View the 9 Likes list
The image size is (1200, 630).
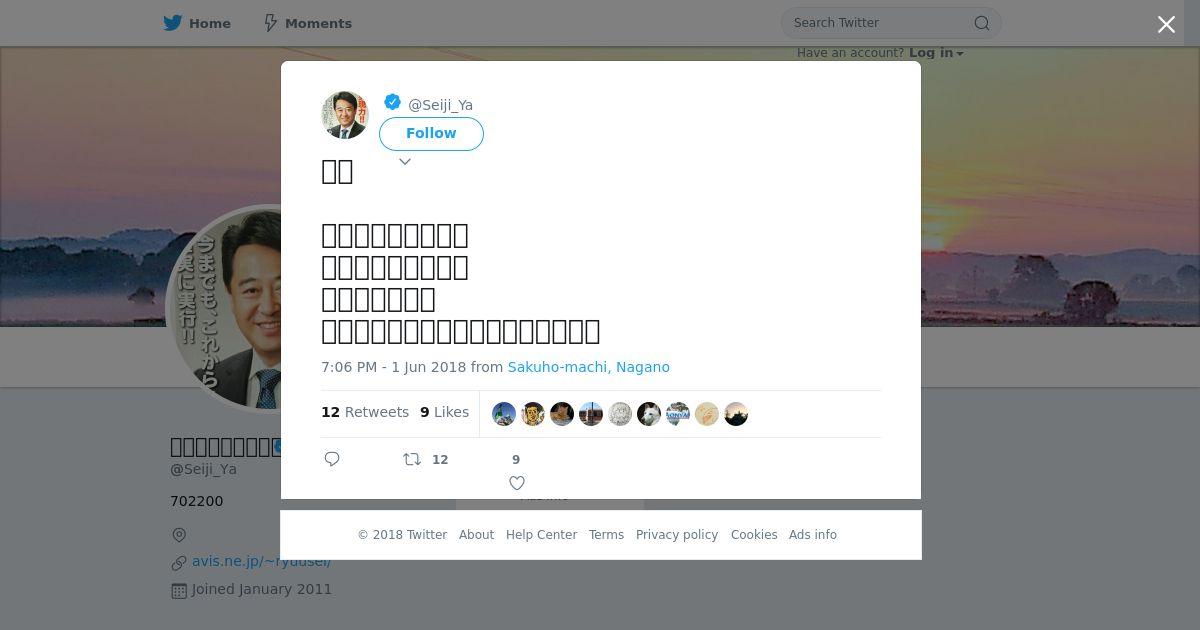coord(444,412)
